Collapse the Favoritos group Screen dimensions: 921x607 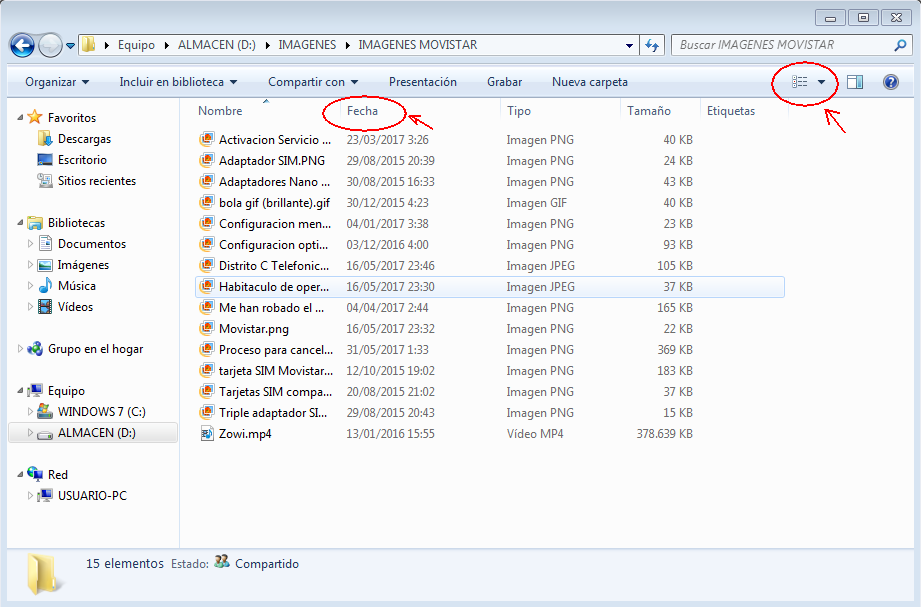[20, 118]
